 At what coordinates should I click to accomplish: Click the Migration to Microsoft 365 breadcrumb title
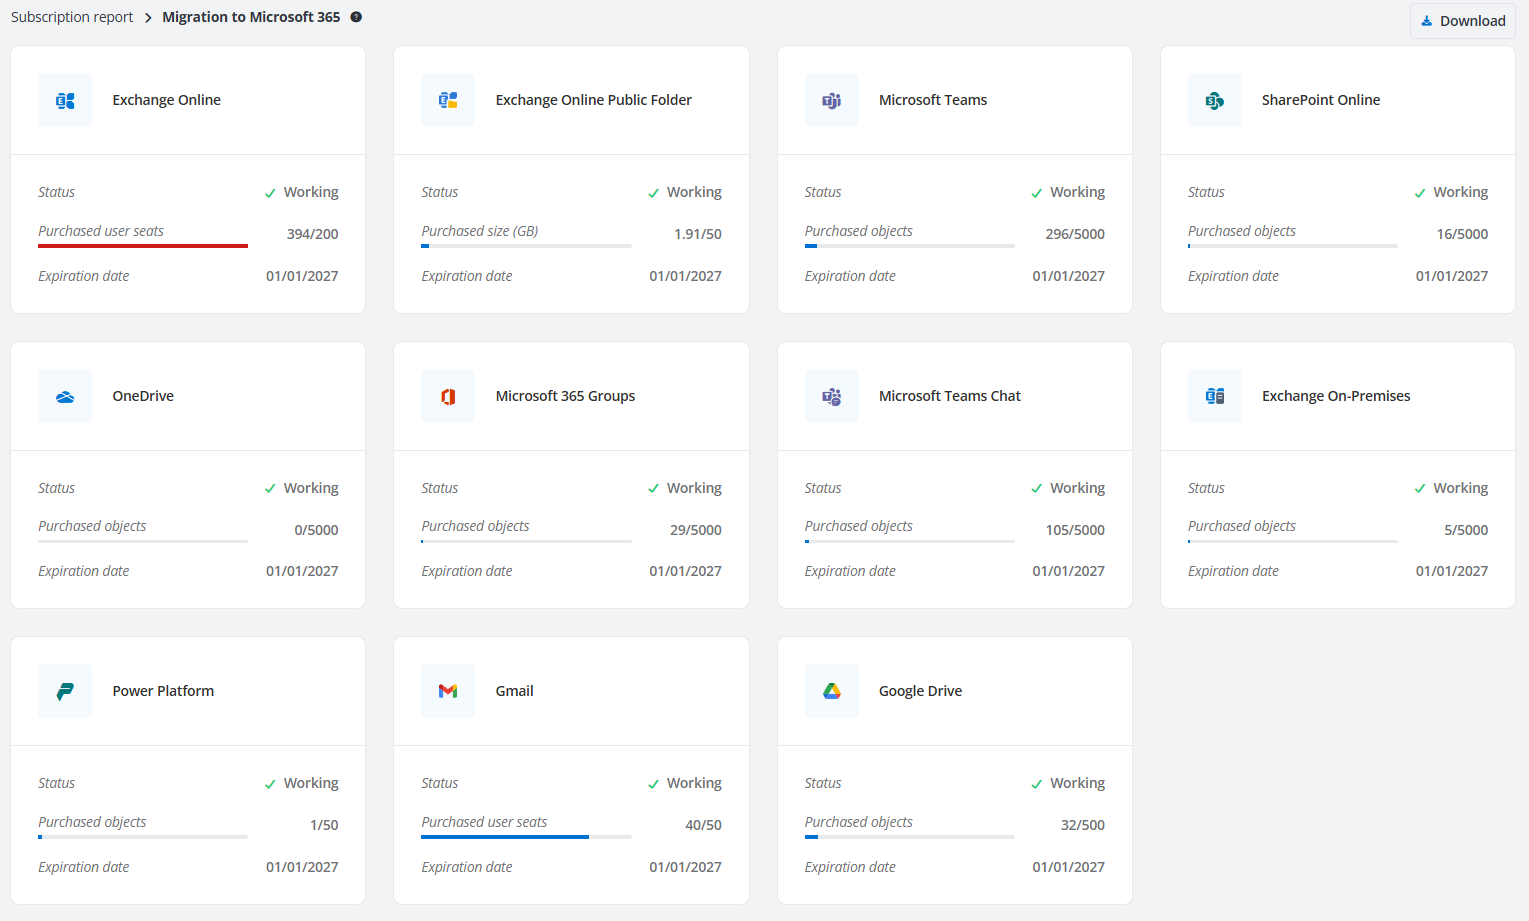tap(251, 17)
